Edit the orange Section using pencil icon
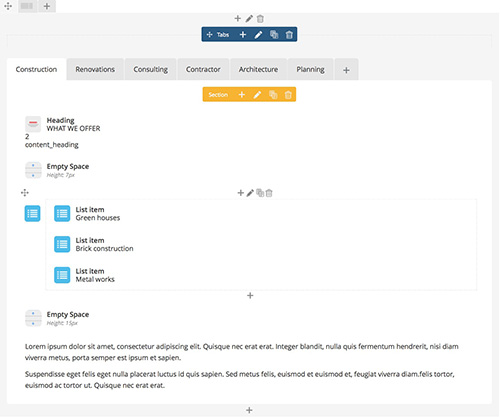 point(257,95)
